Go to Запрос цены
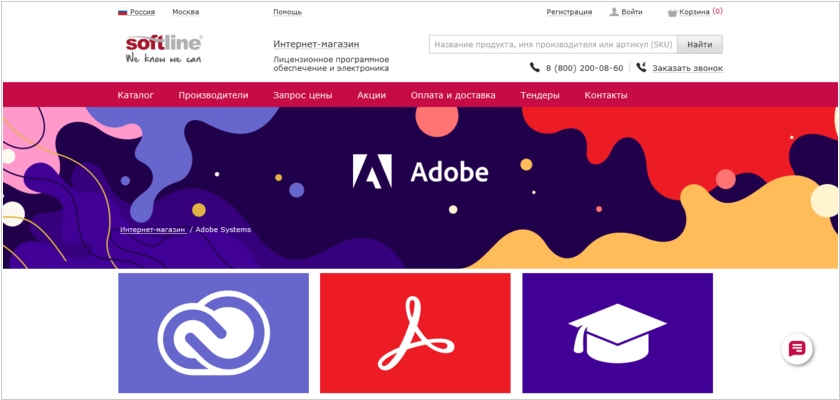This screenshot has width=840, height=400. click(303, 95)
